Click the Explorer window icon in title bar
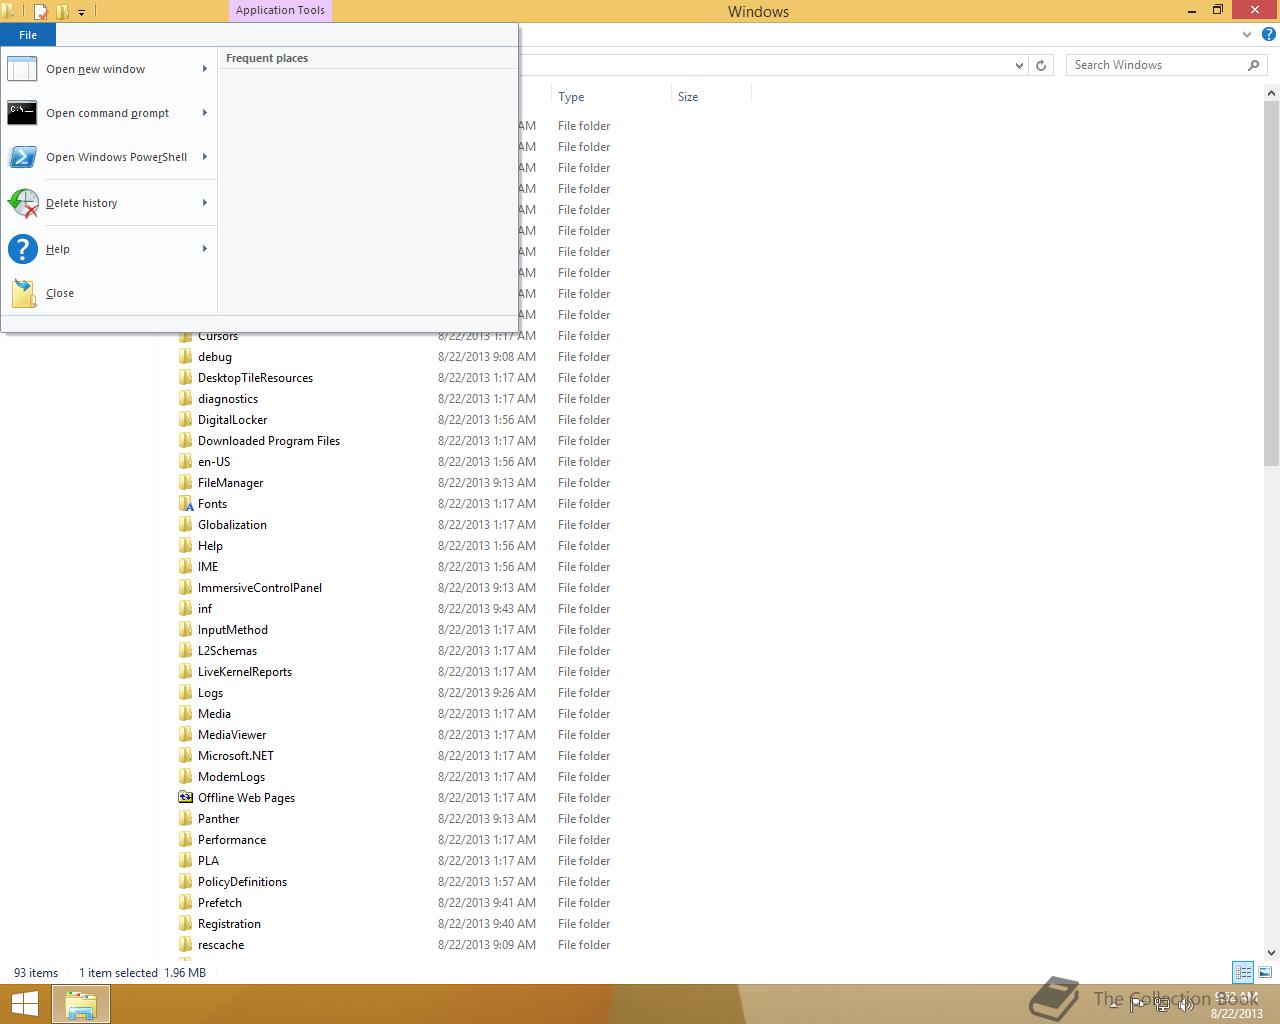Screen dimensions: 1280x1024 (9, 12)
